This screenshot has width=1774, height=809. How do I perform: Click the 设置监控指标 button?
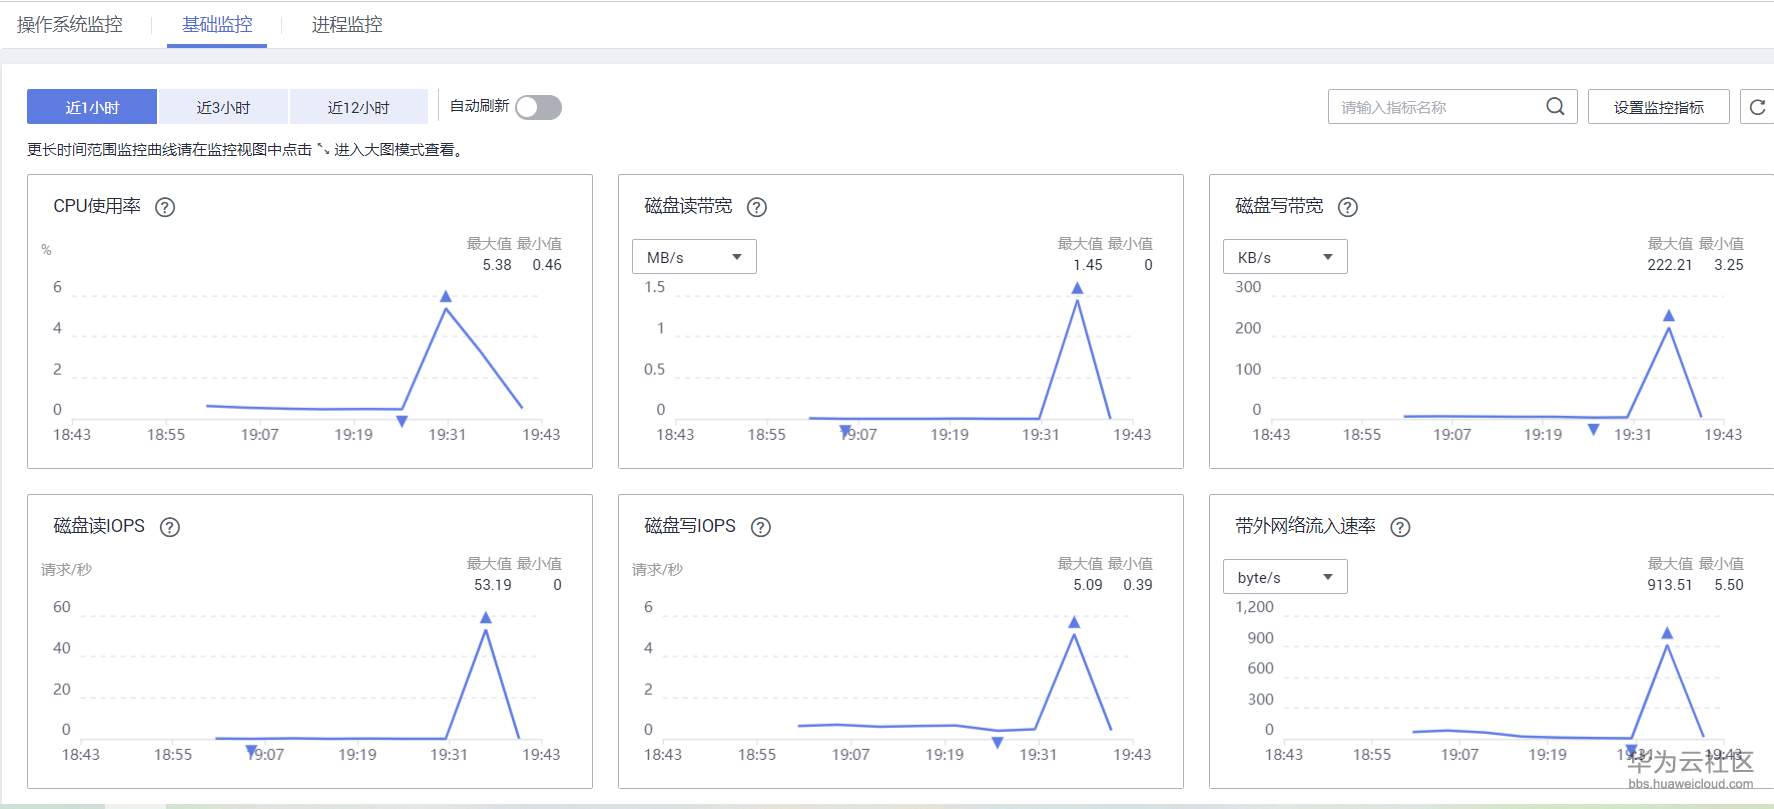point(1658,107)
